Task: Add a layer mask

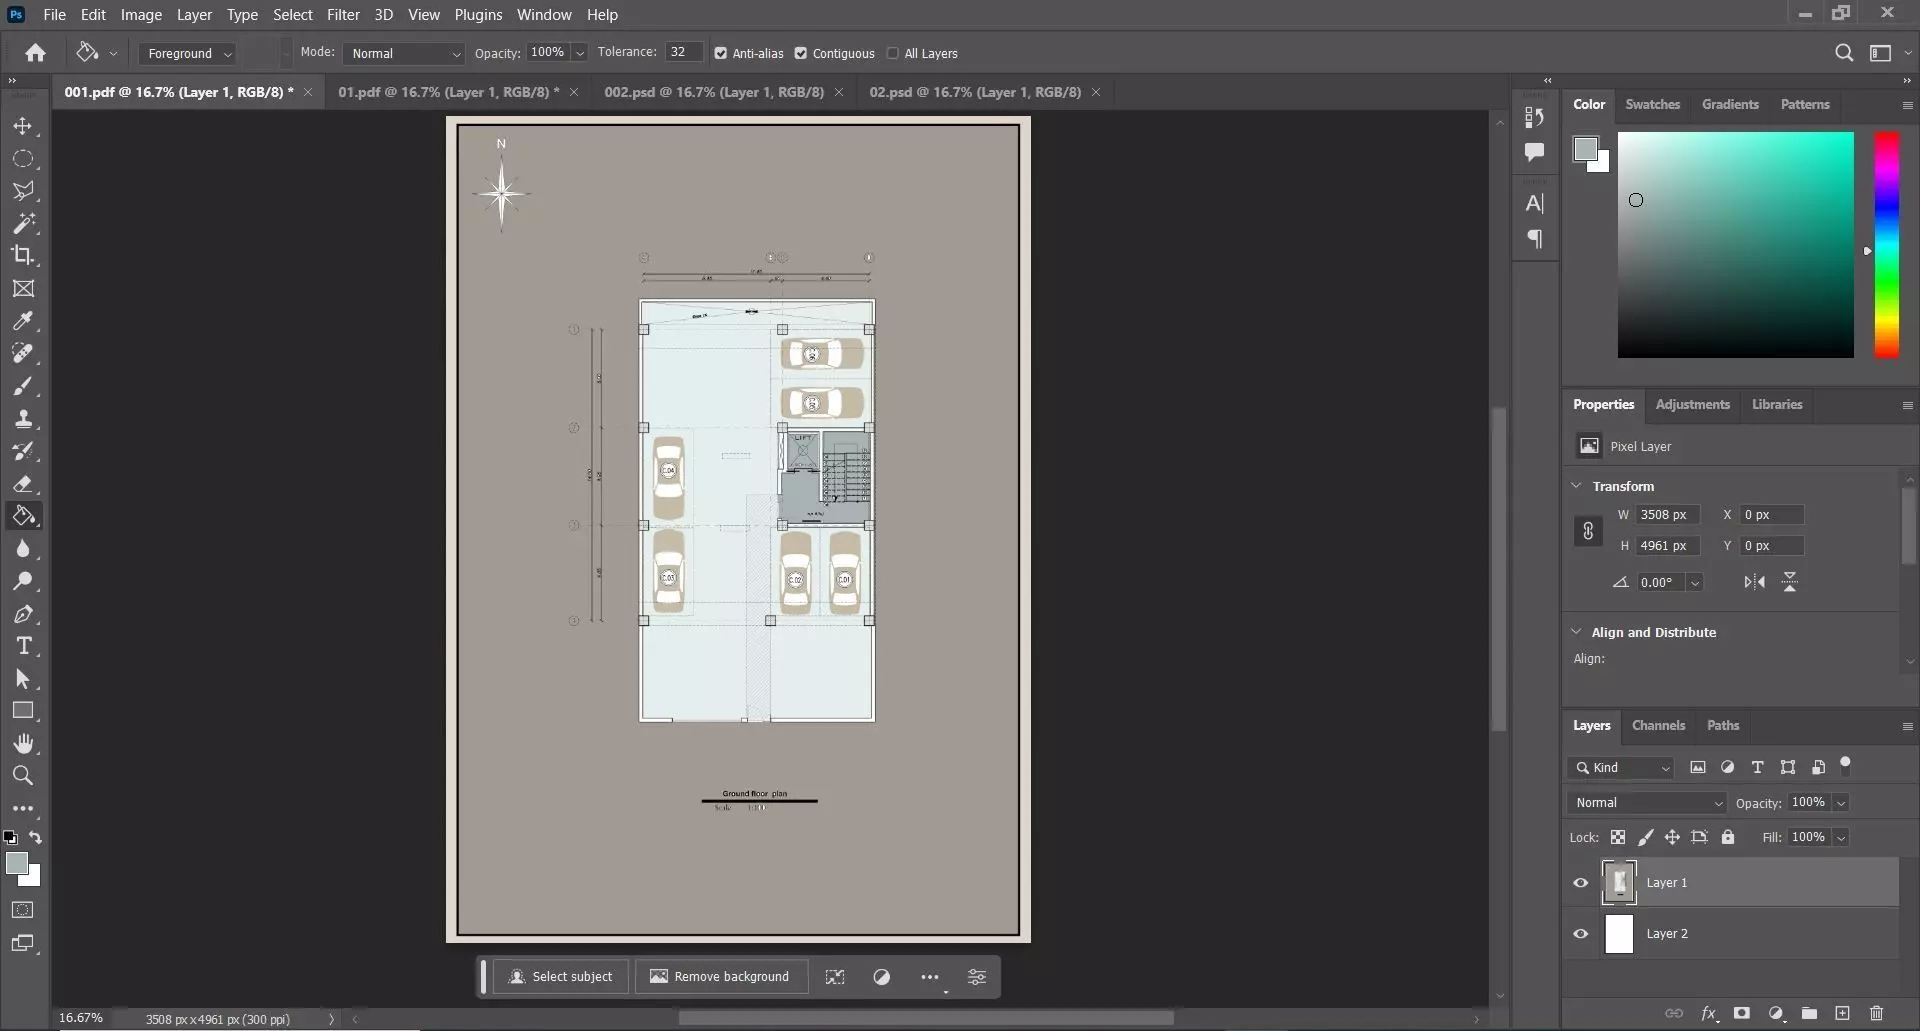Action: pyautogui.click(x=1742, y=1013)
